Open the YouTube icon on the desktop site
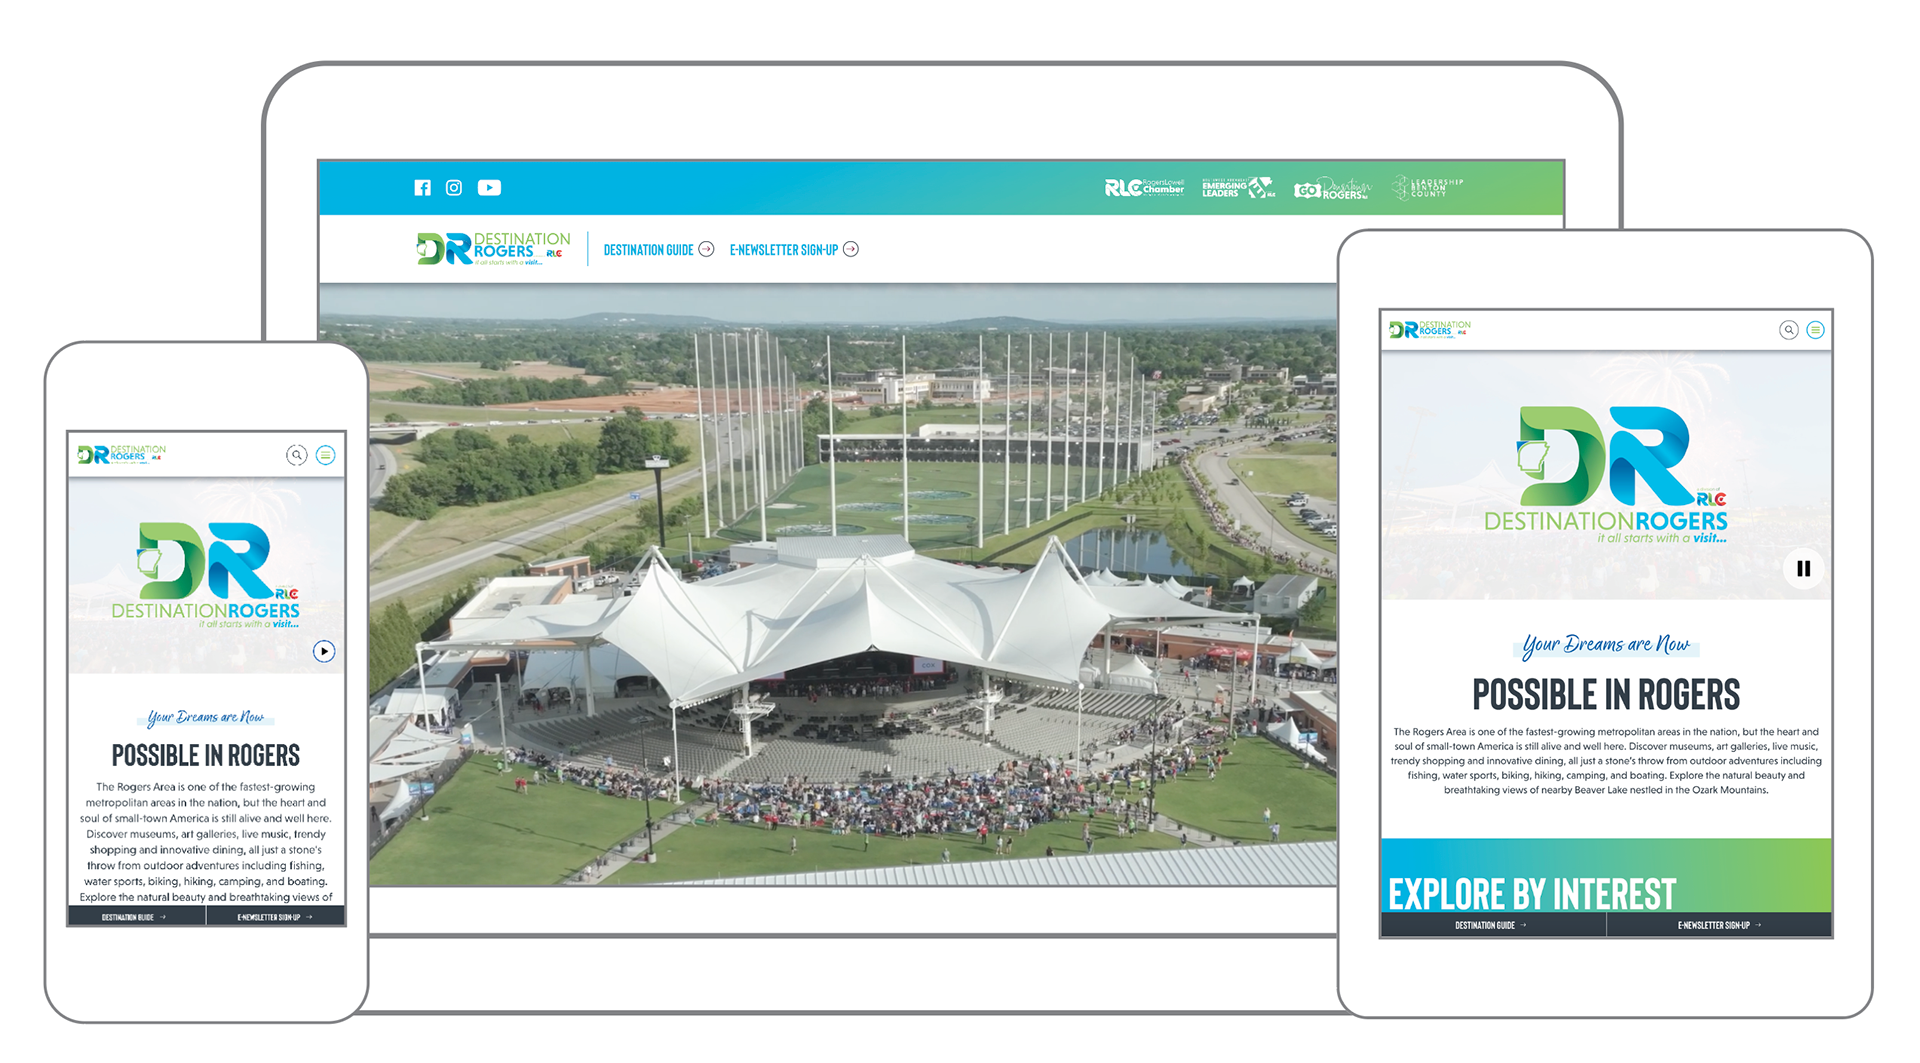 (489, 187)
